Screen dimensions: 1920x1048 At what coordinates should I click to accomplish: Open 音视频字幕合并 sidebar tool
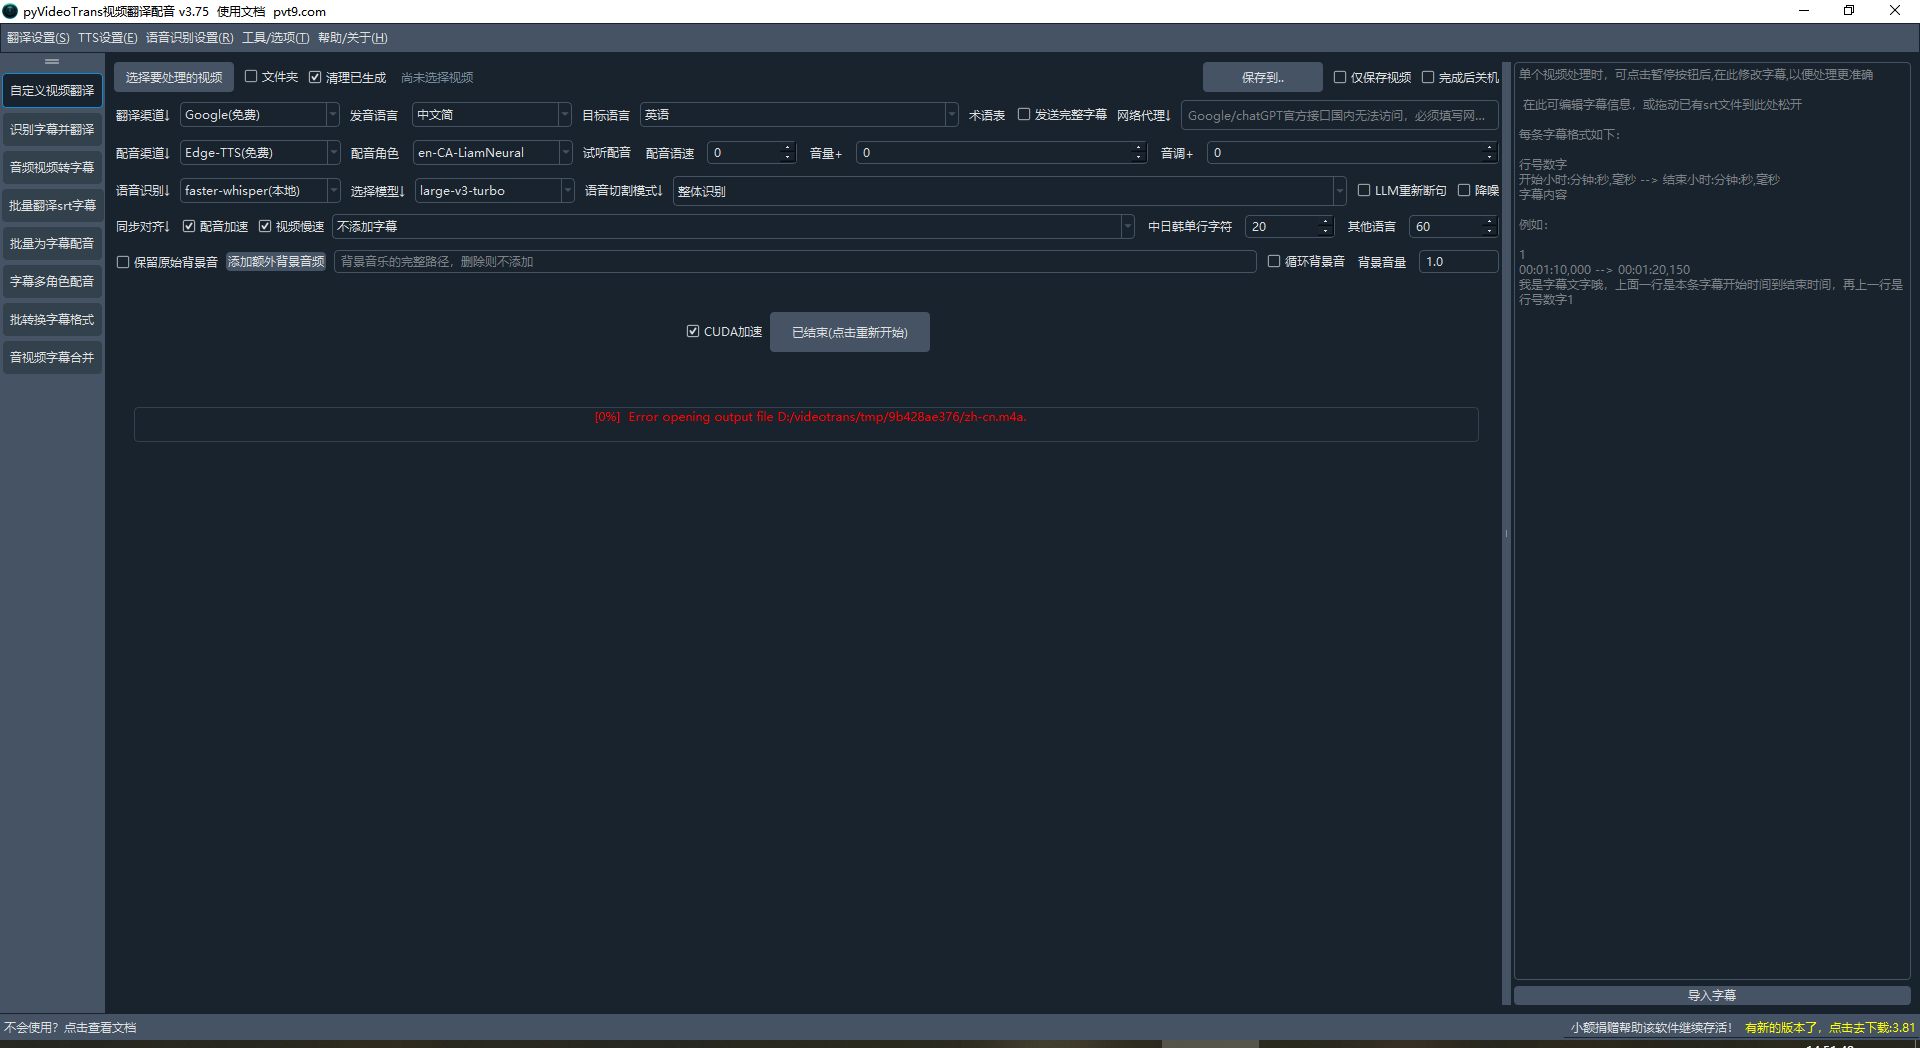tap(52, 357)
